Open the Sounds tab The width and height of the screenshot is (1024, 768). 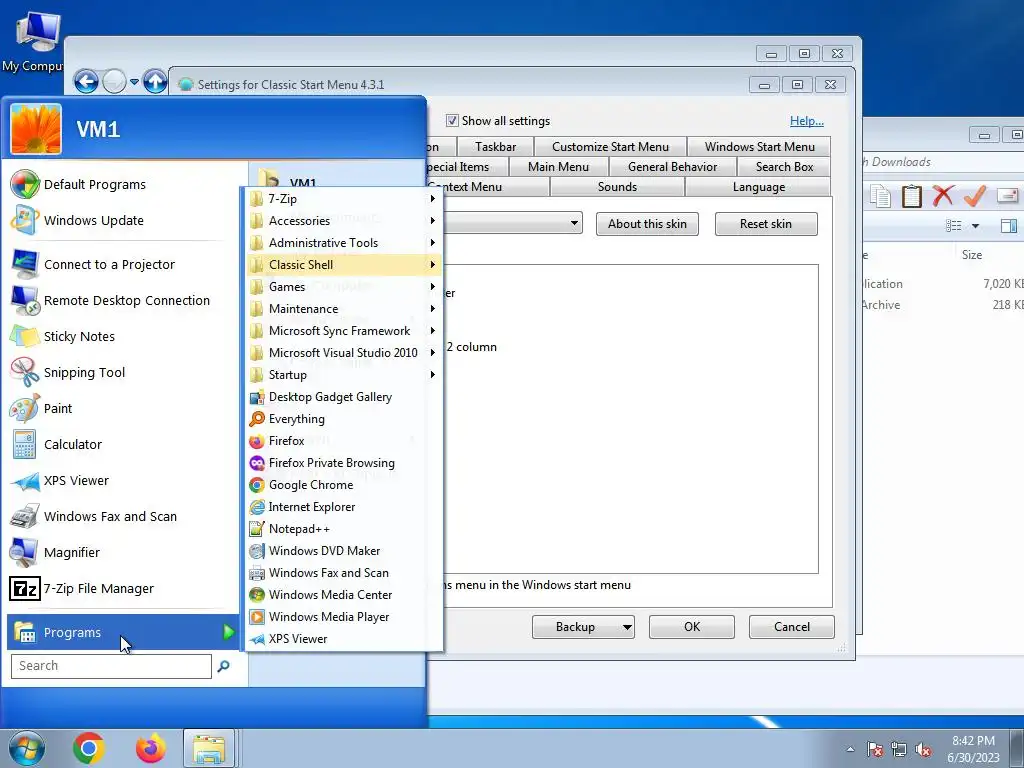(x=617, y=187)
